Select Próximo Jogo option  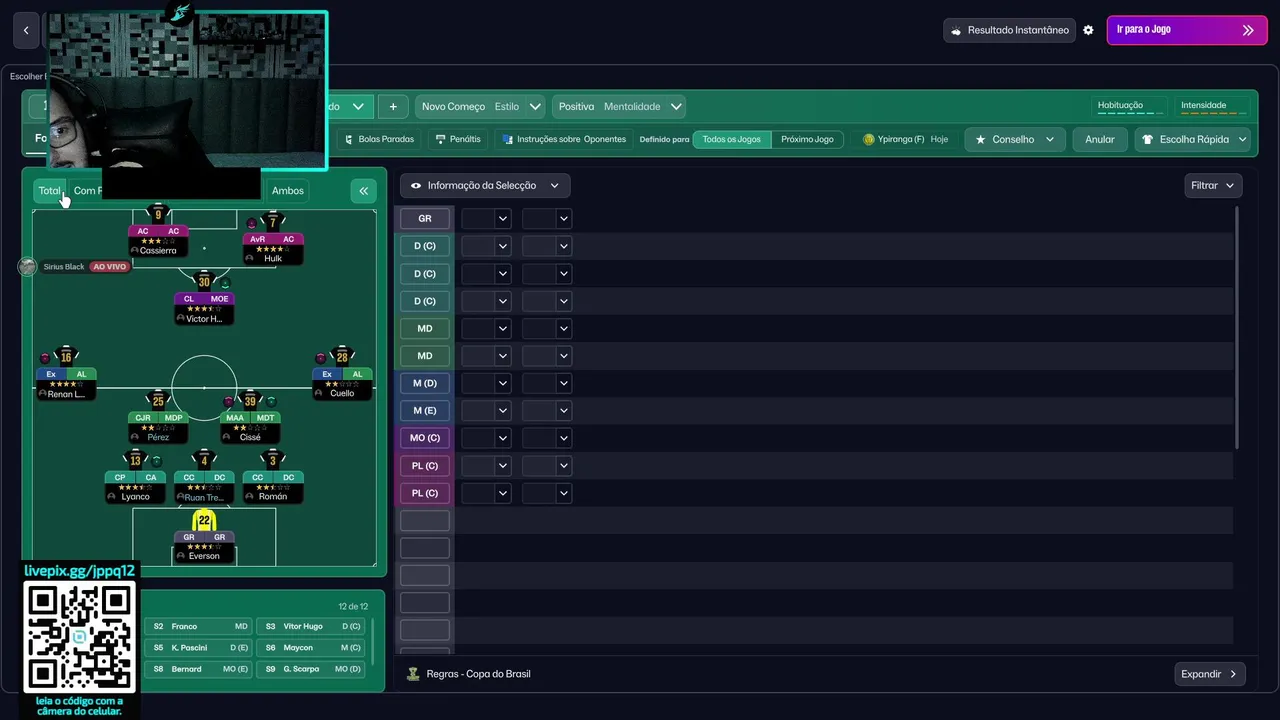tap(807, 139)
